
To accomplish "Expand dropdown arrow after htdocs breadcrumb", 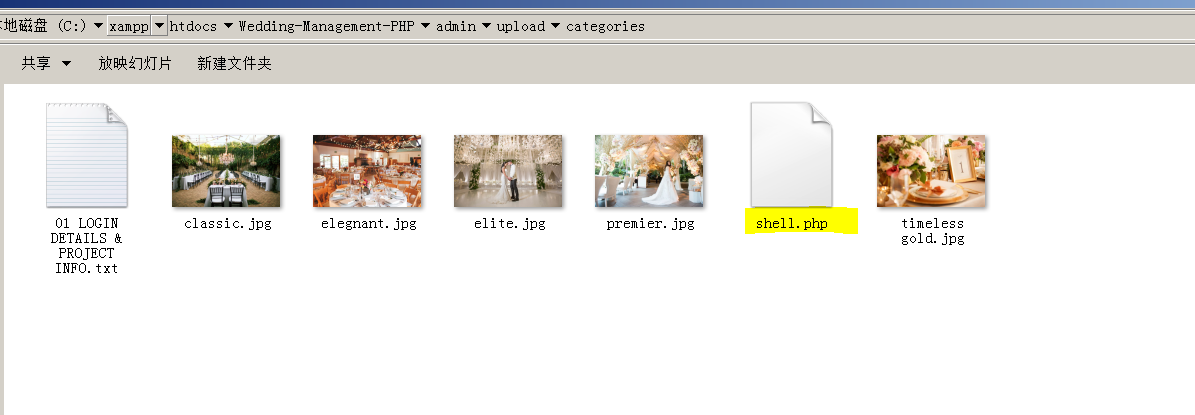I will coord(228,26).
